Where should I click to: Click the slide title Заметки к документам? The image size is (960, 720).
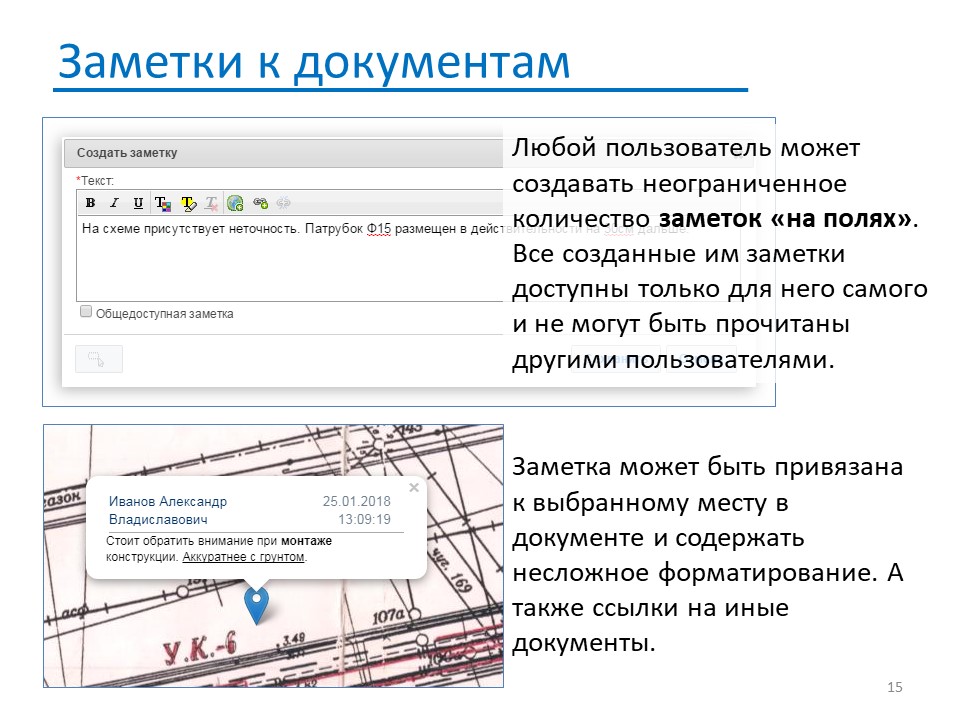(x=314, y=62)
